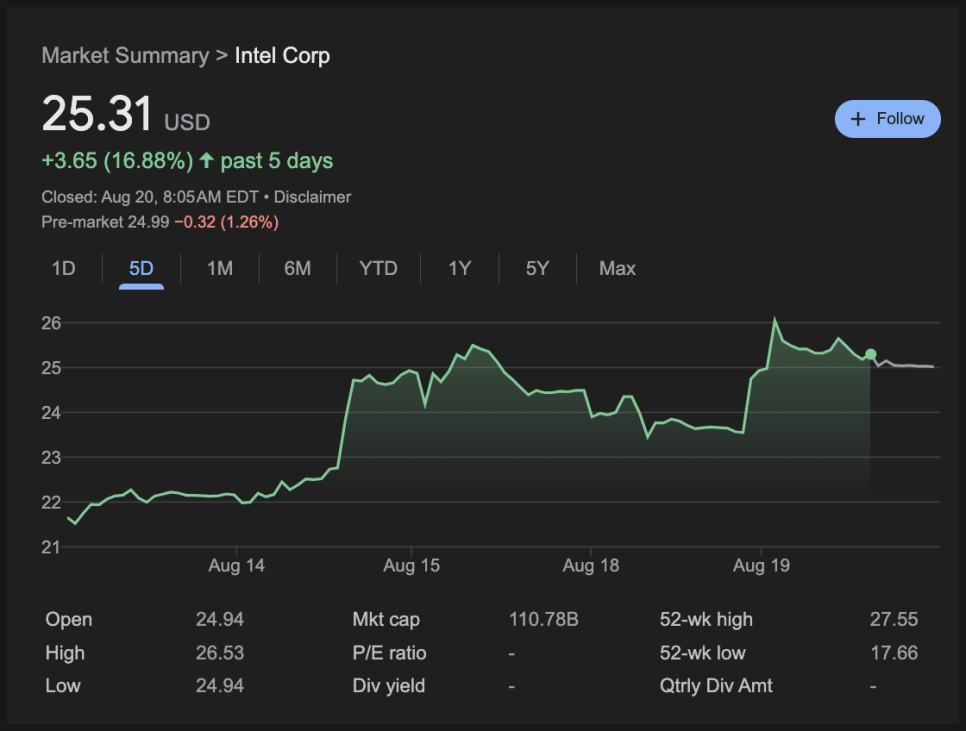This screenshot has width=966, height=731.
Task: Click the Div yield label
Action: click(x=389, y=686)
